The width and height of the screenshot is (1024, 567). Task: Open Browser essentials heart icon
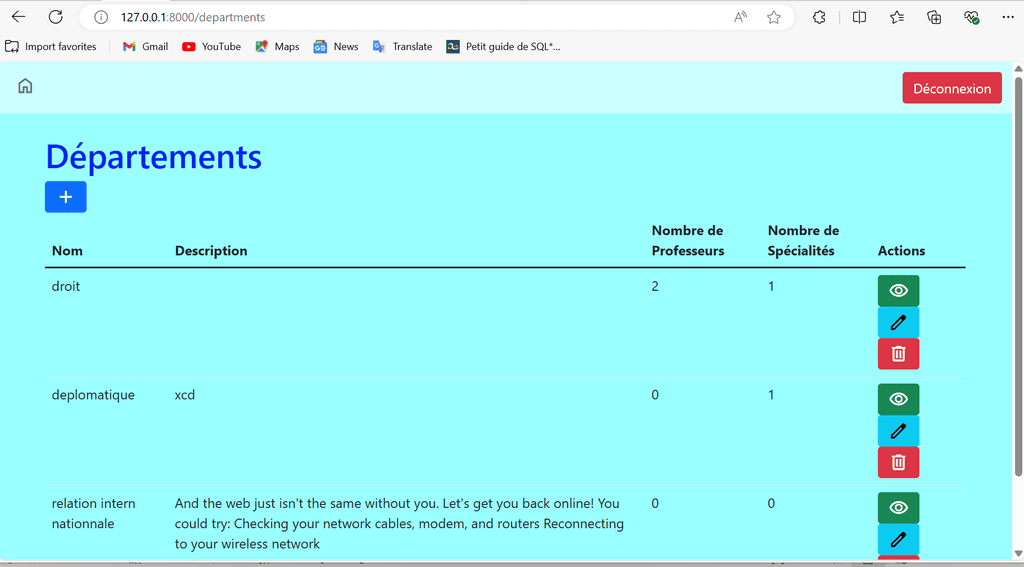click(x=971, y=17)
